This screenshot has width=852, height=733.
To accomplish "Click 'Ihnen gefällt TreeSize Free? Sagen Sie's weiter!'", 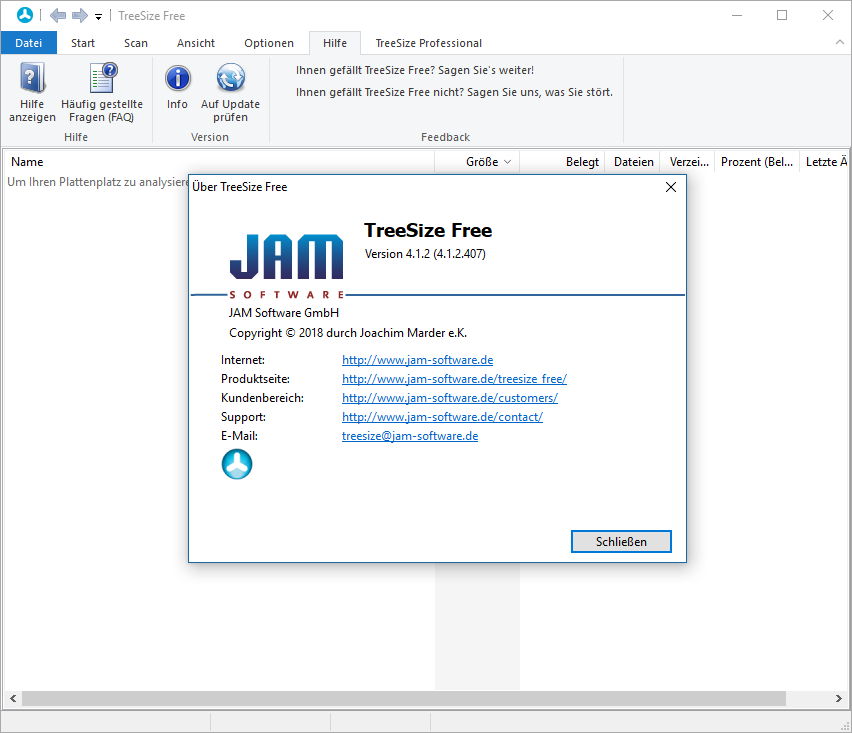I will (x=415, y=70).
